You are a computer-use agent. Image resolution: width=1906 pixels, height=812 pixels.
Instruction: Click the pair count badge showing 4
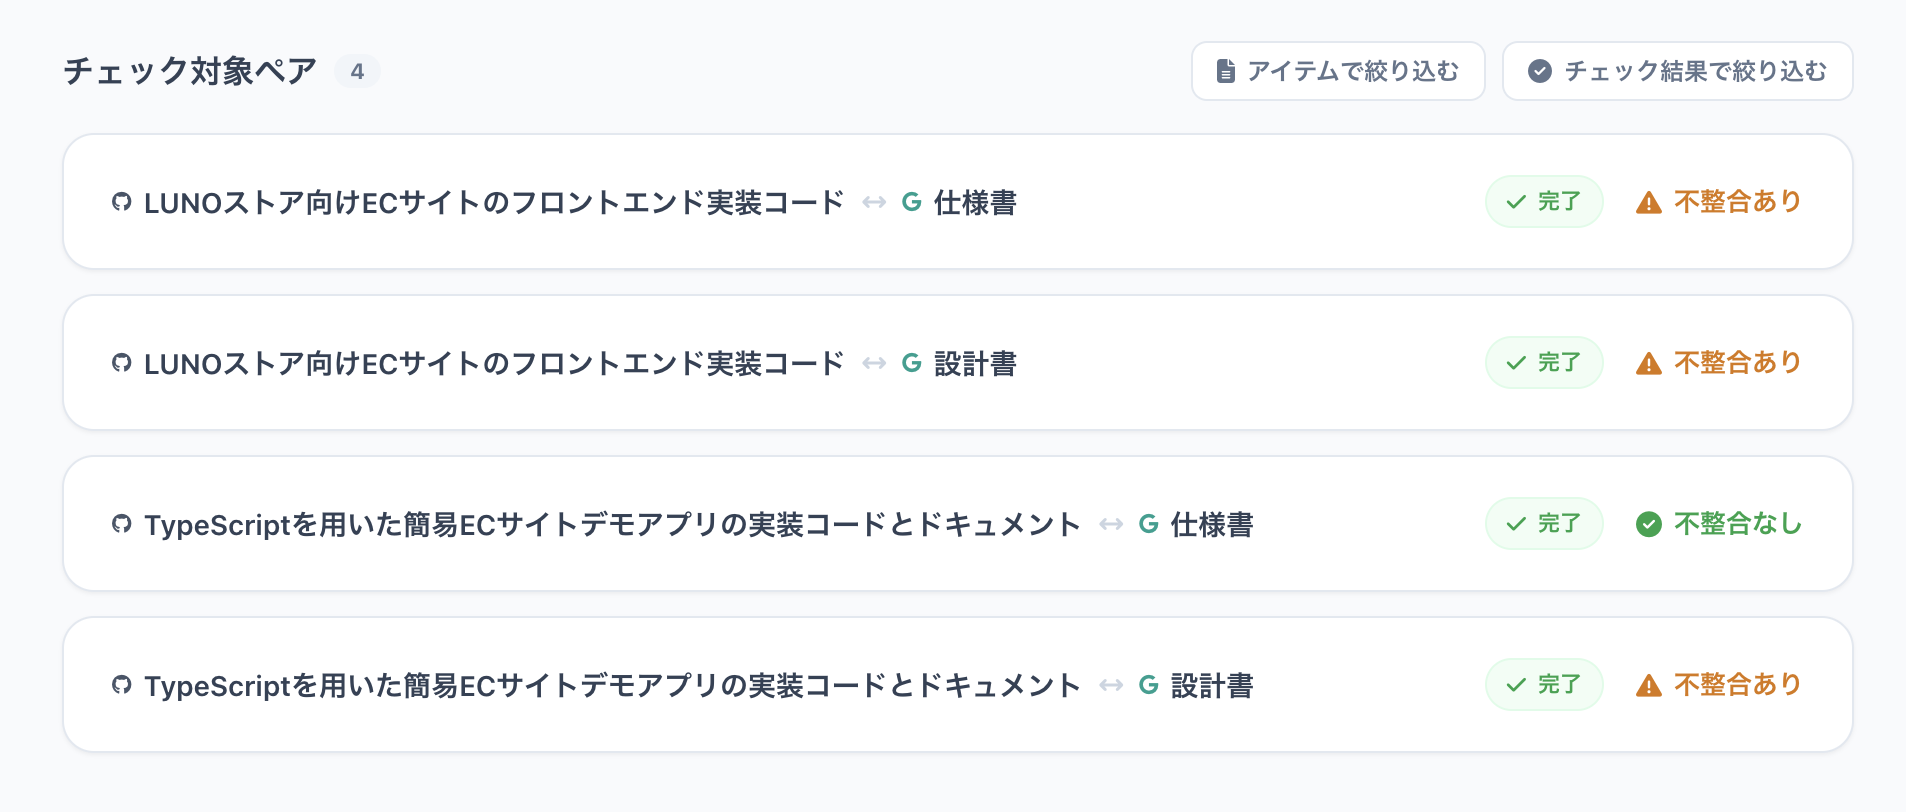click(357, 70)
